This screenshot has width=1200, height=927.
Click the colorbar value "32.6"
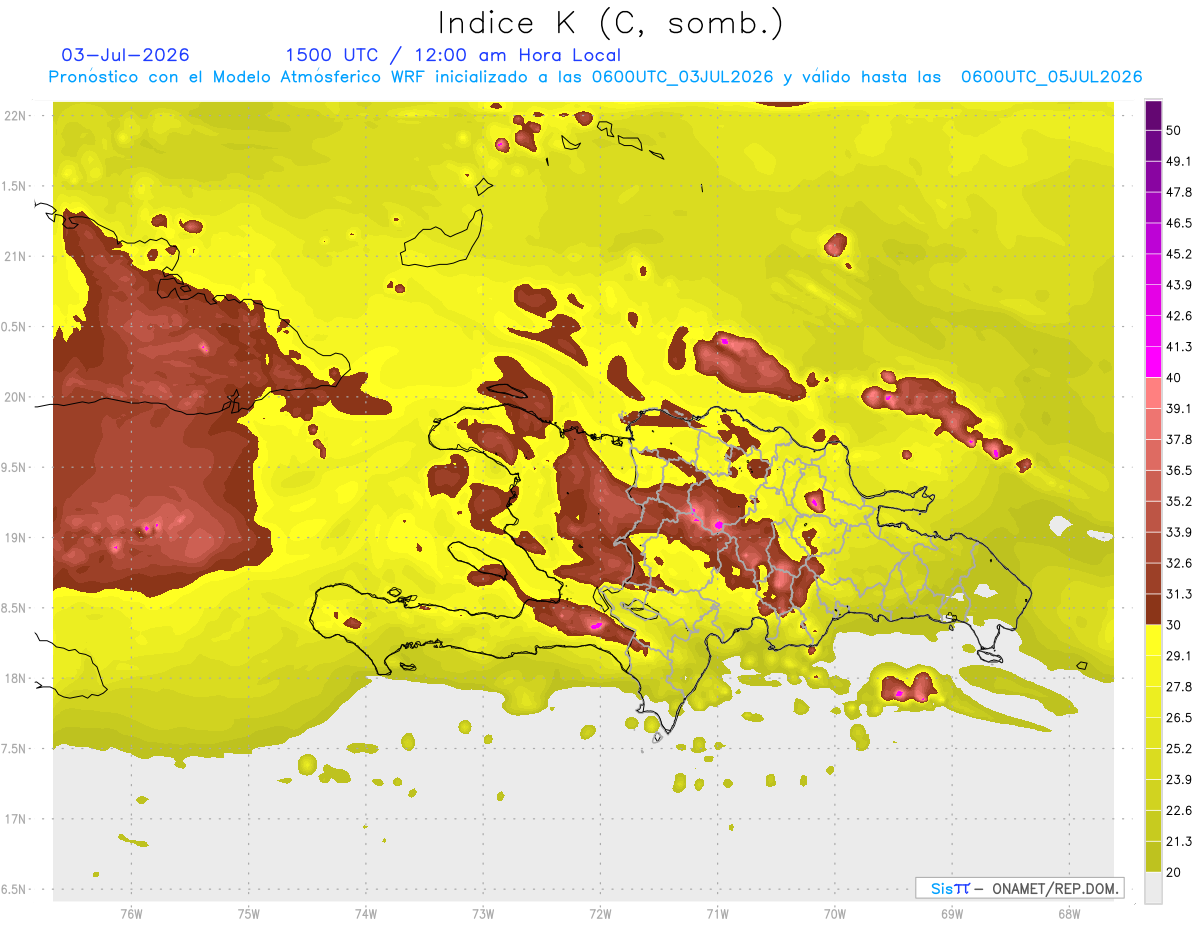[1179, 563]
